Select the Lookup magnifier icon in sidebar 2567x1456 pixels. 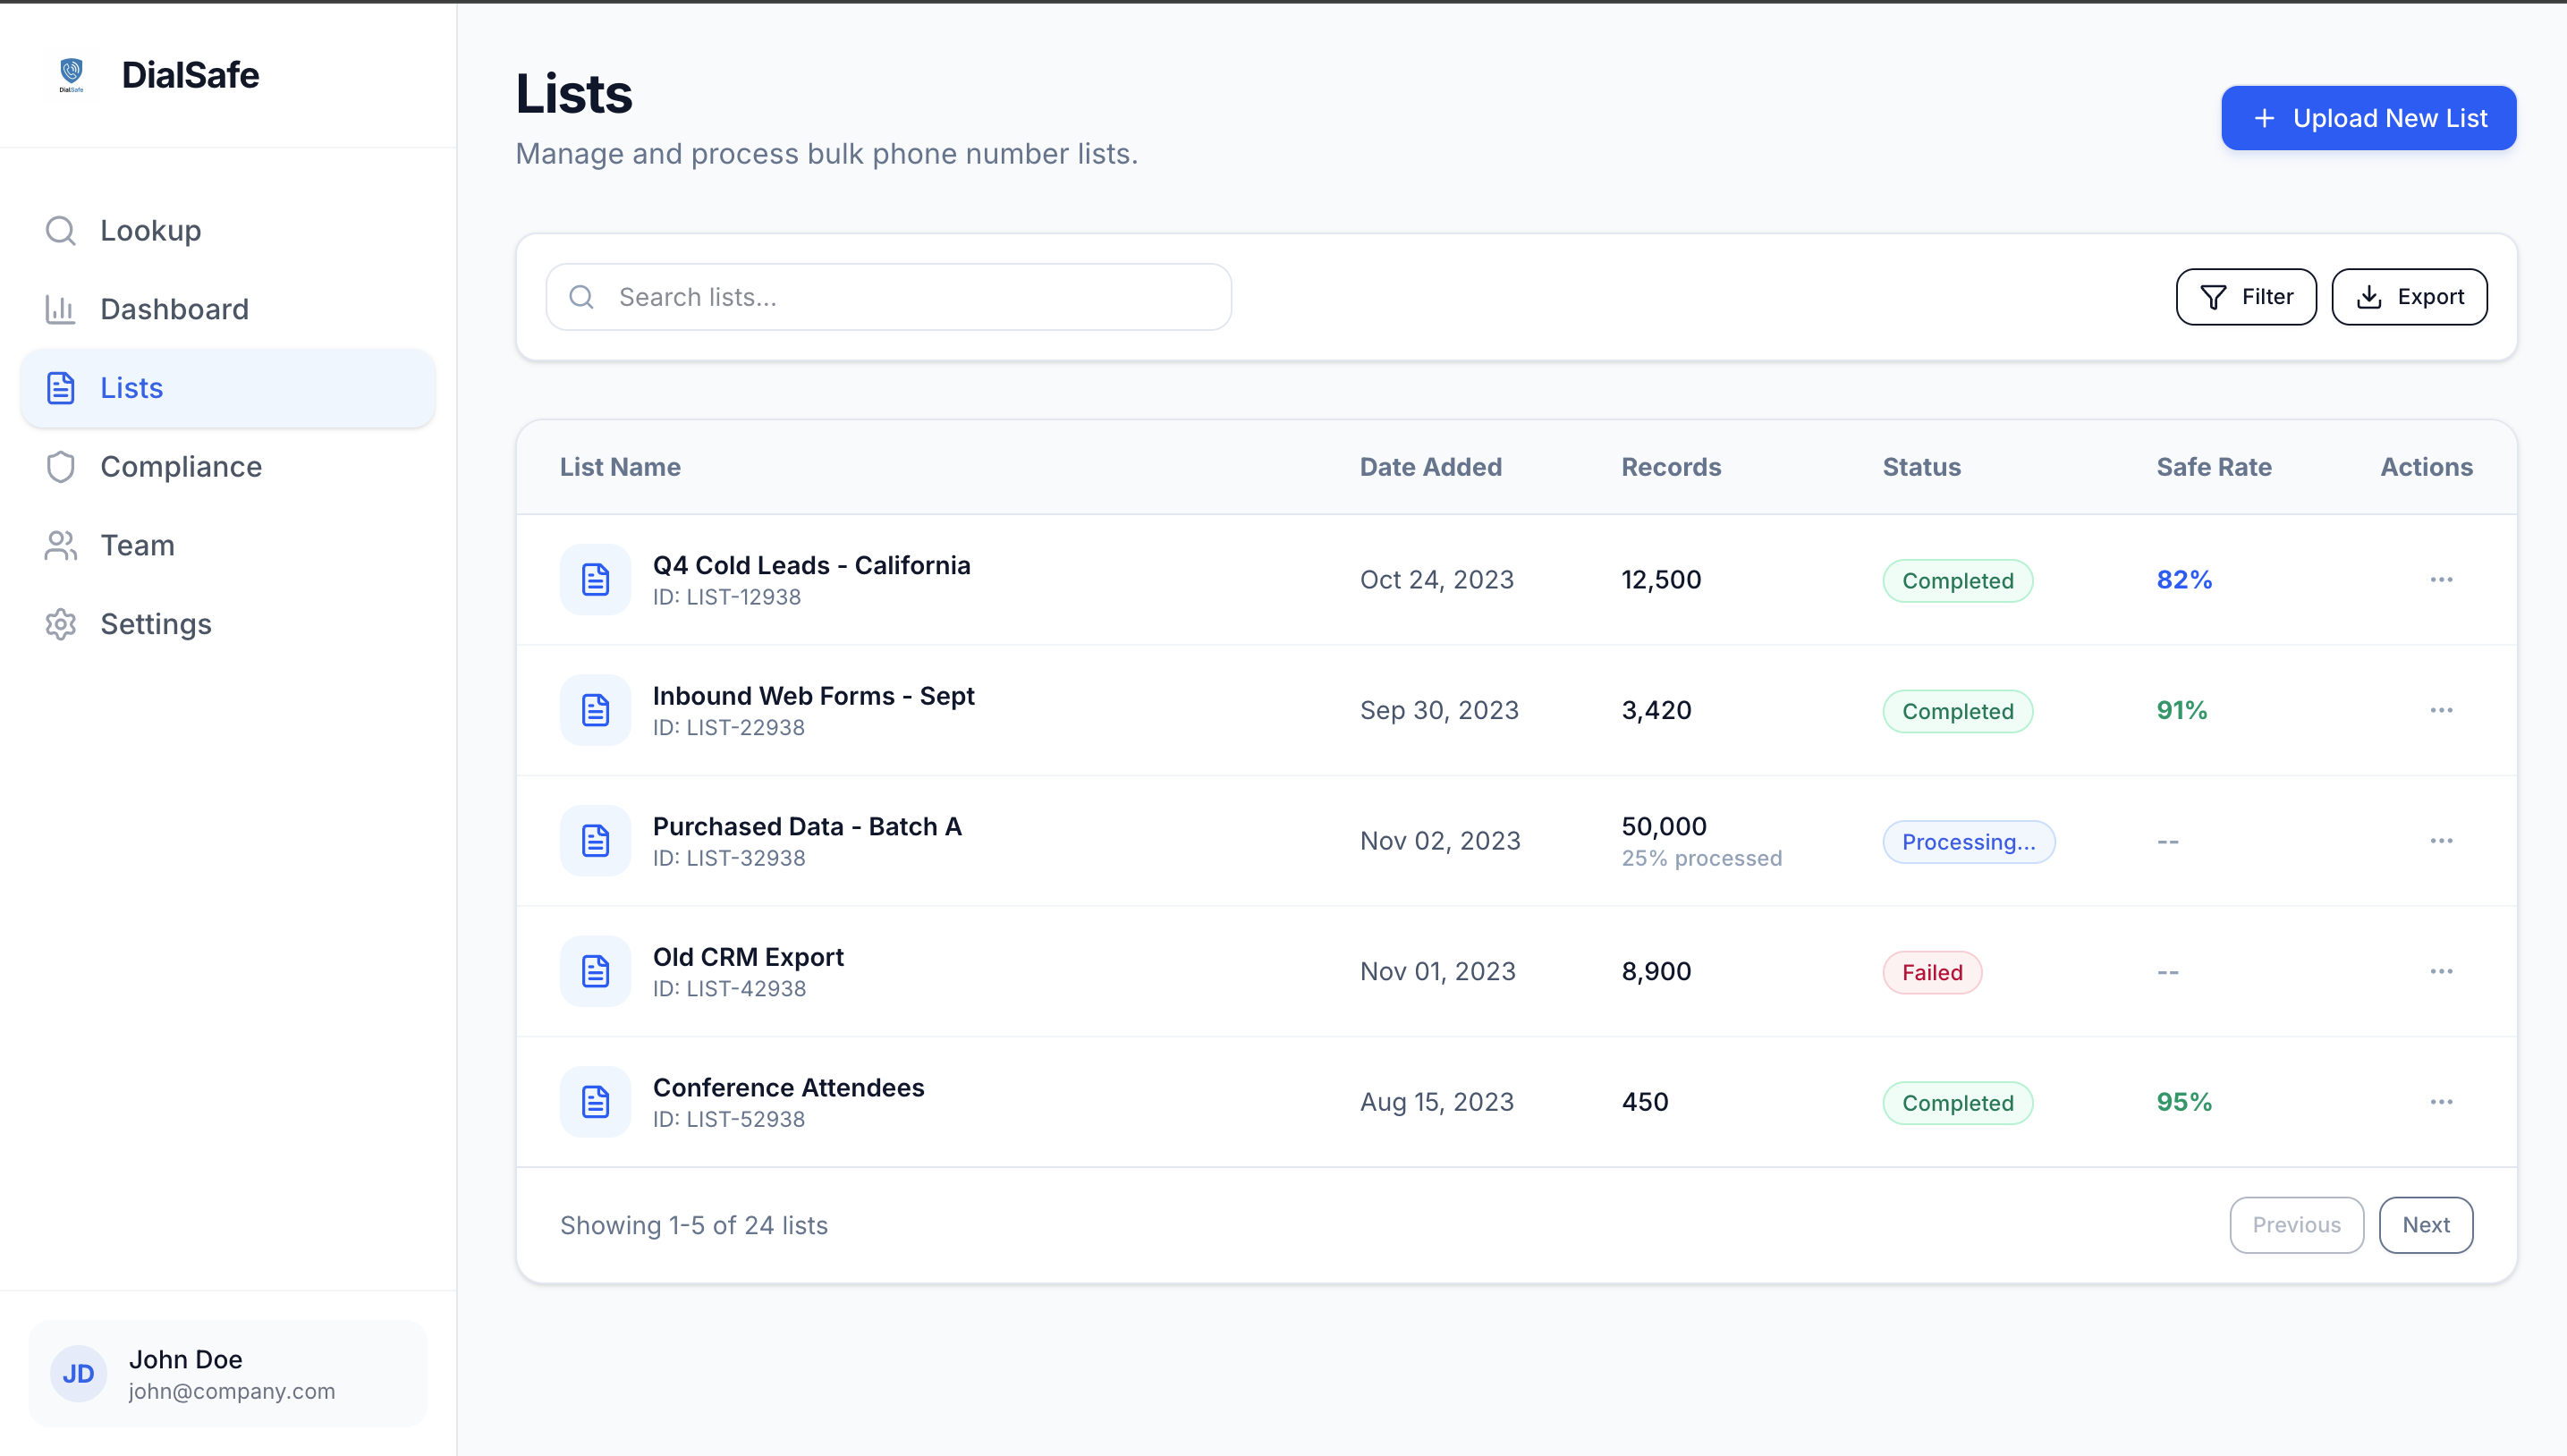click(61, 230)
